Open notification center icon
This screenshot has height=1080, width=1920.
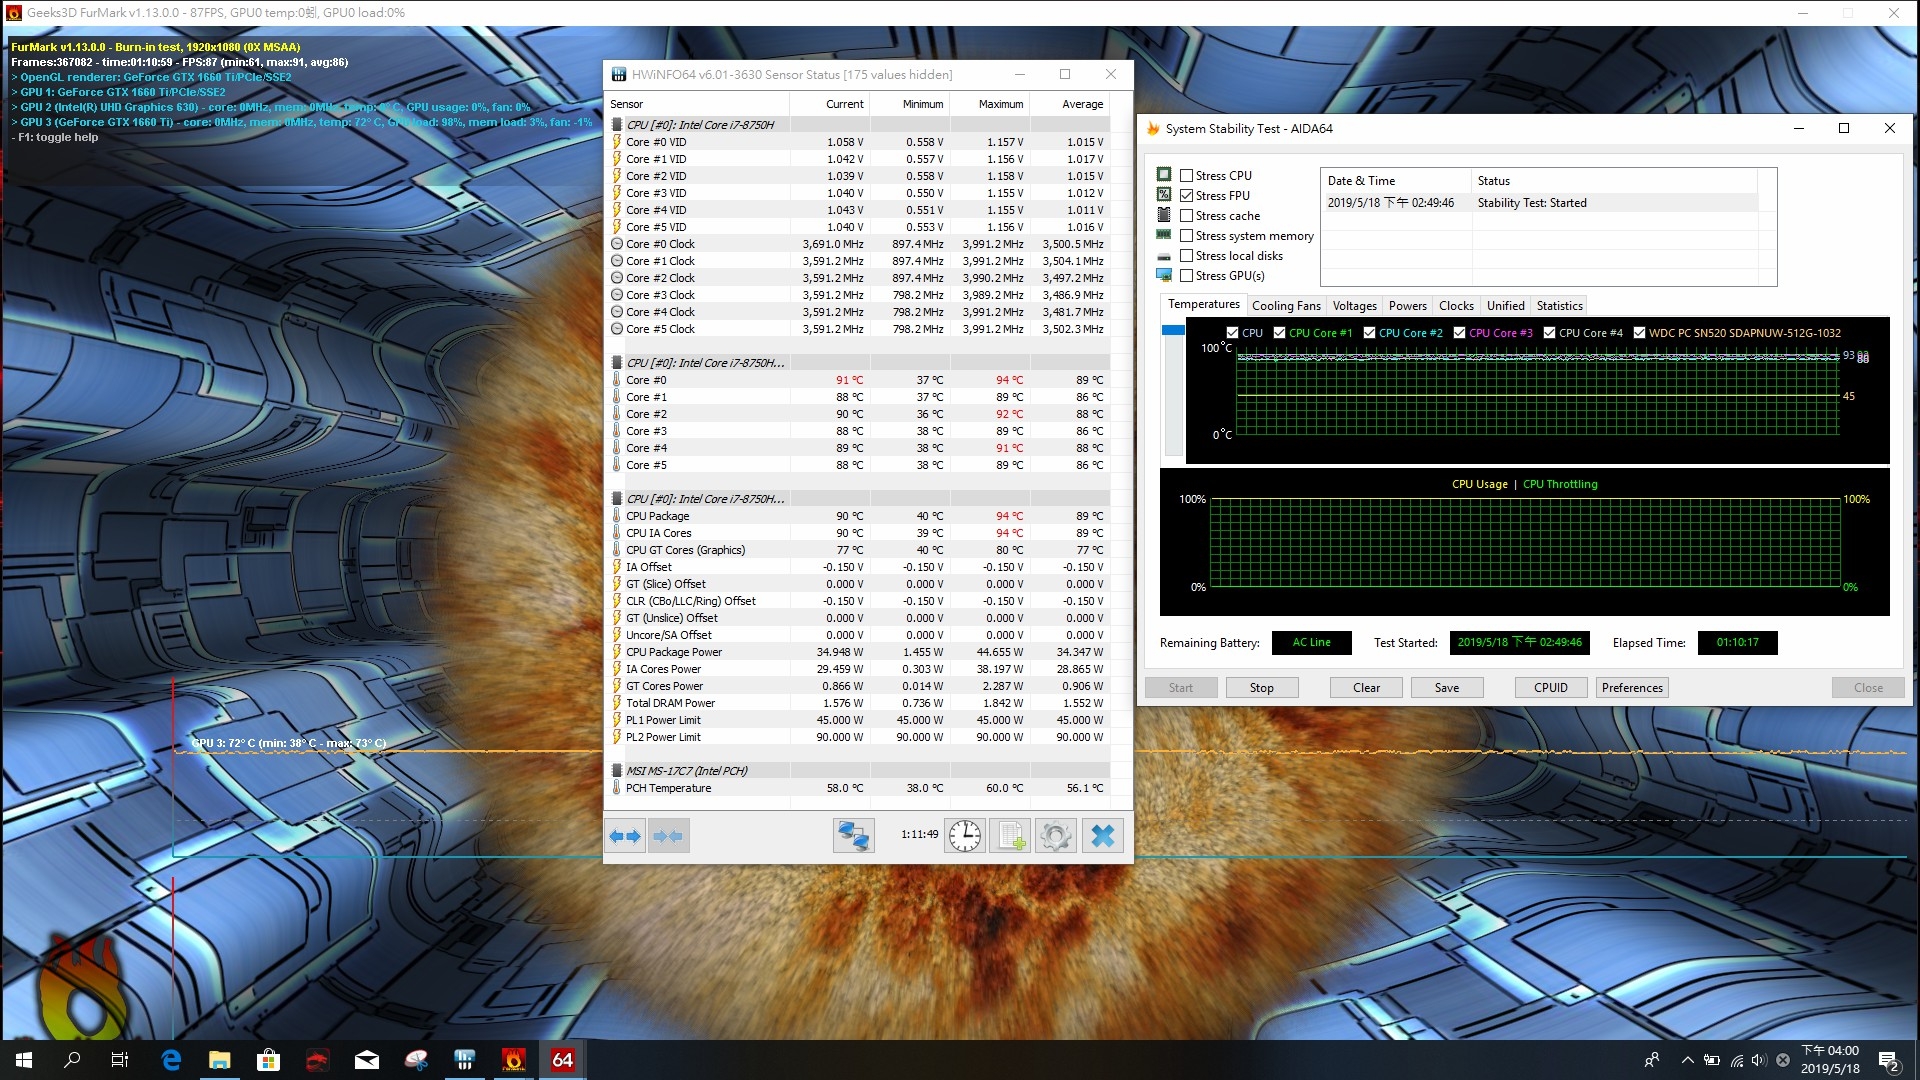click(1889, 1060)
